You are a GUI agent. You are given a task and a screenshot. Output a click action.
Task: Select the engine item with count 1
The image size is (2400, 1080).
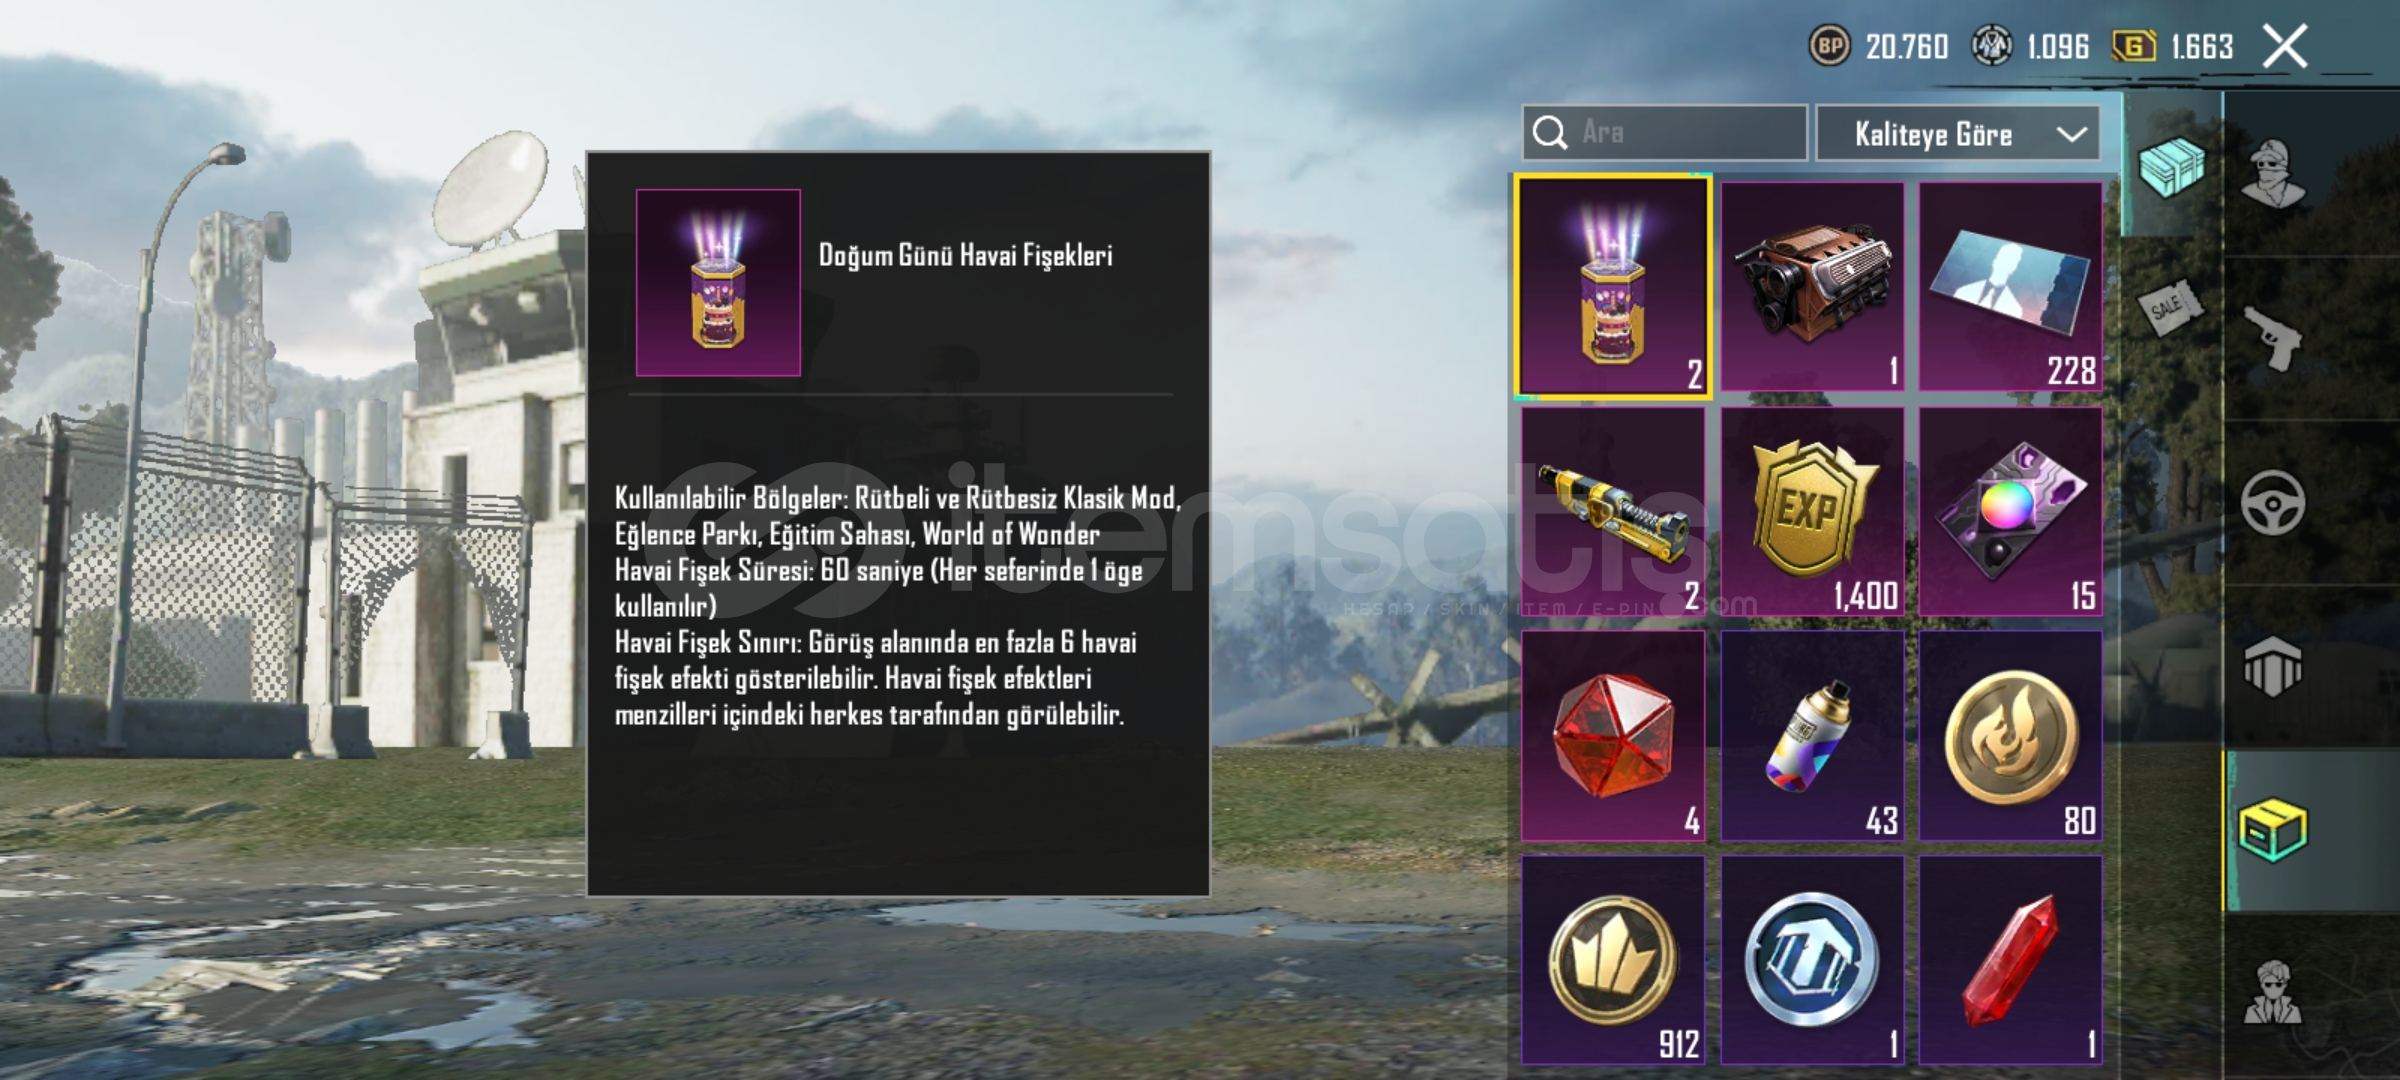(x=1812, y=286)
